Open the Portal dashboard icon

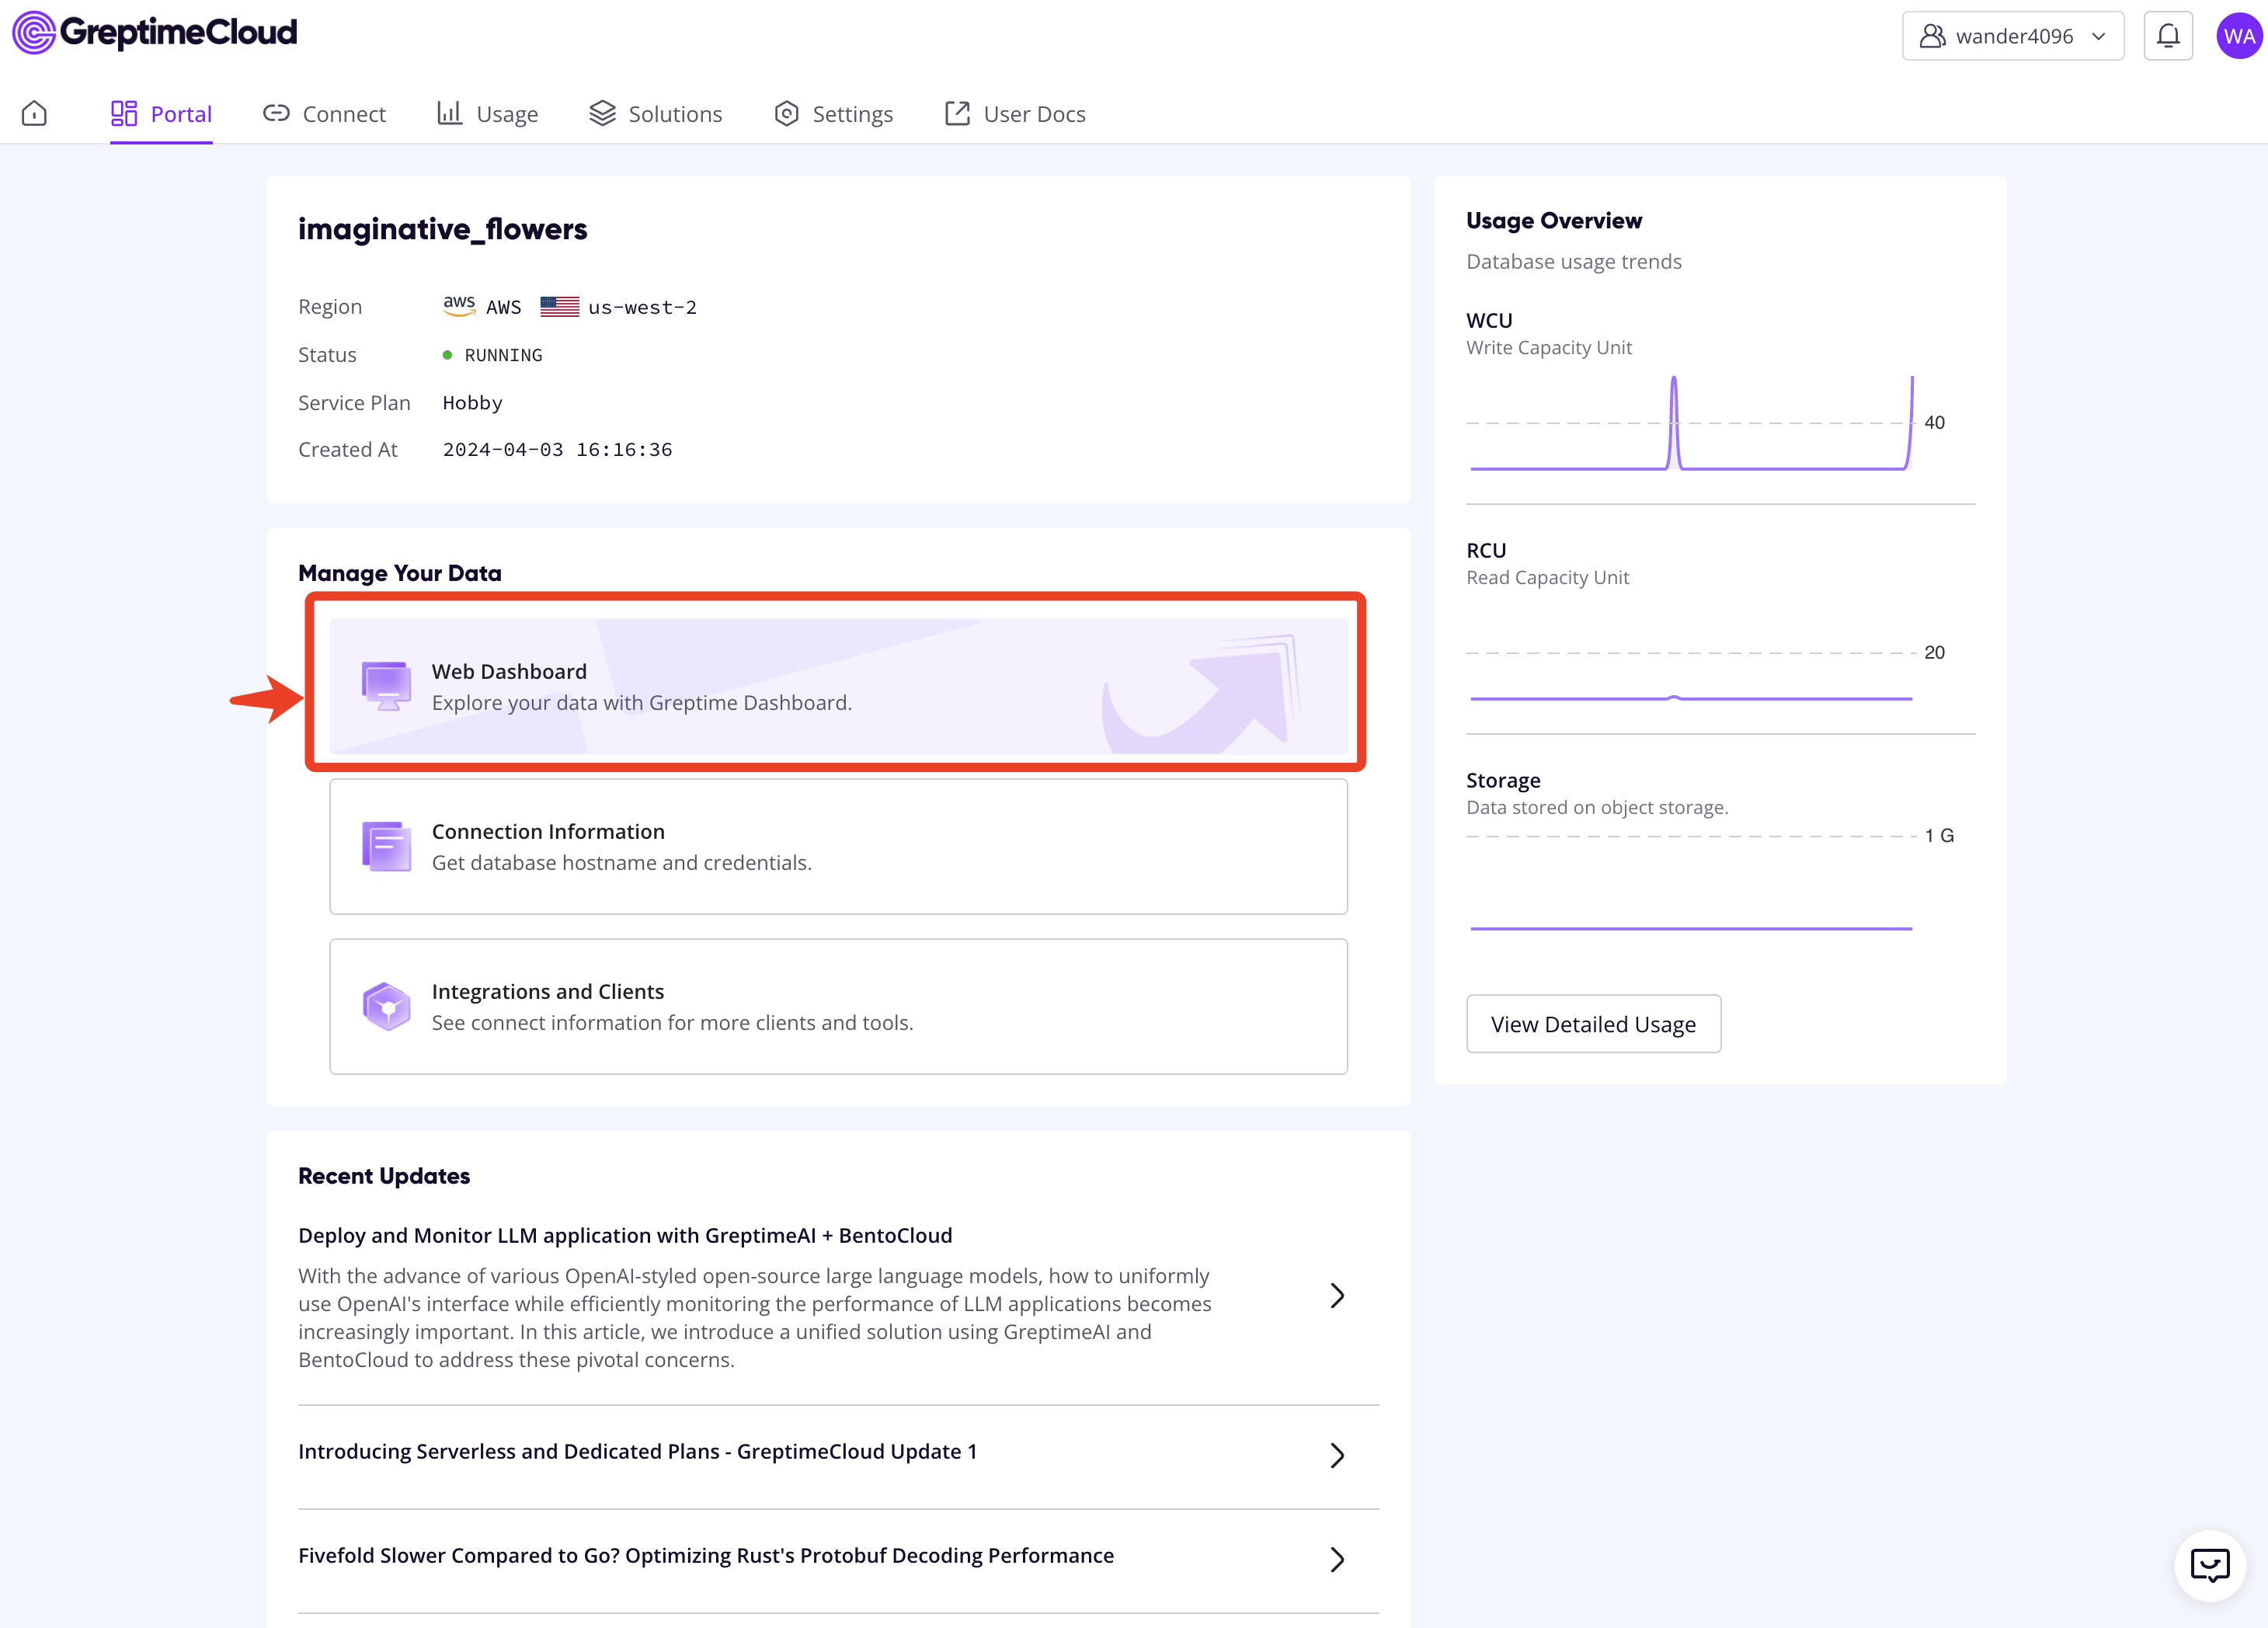coord(123,113)
